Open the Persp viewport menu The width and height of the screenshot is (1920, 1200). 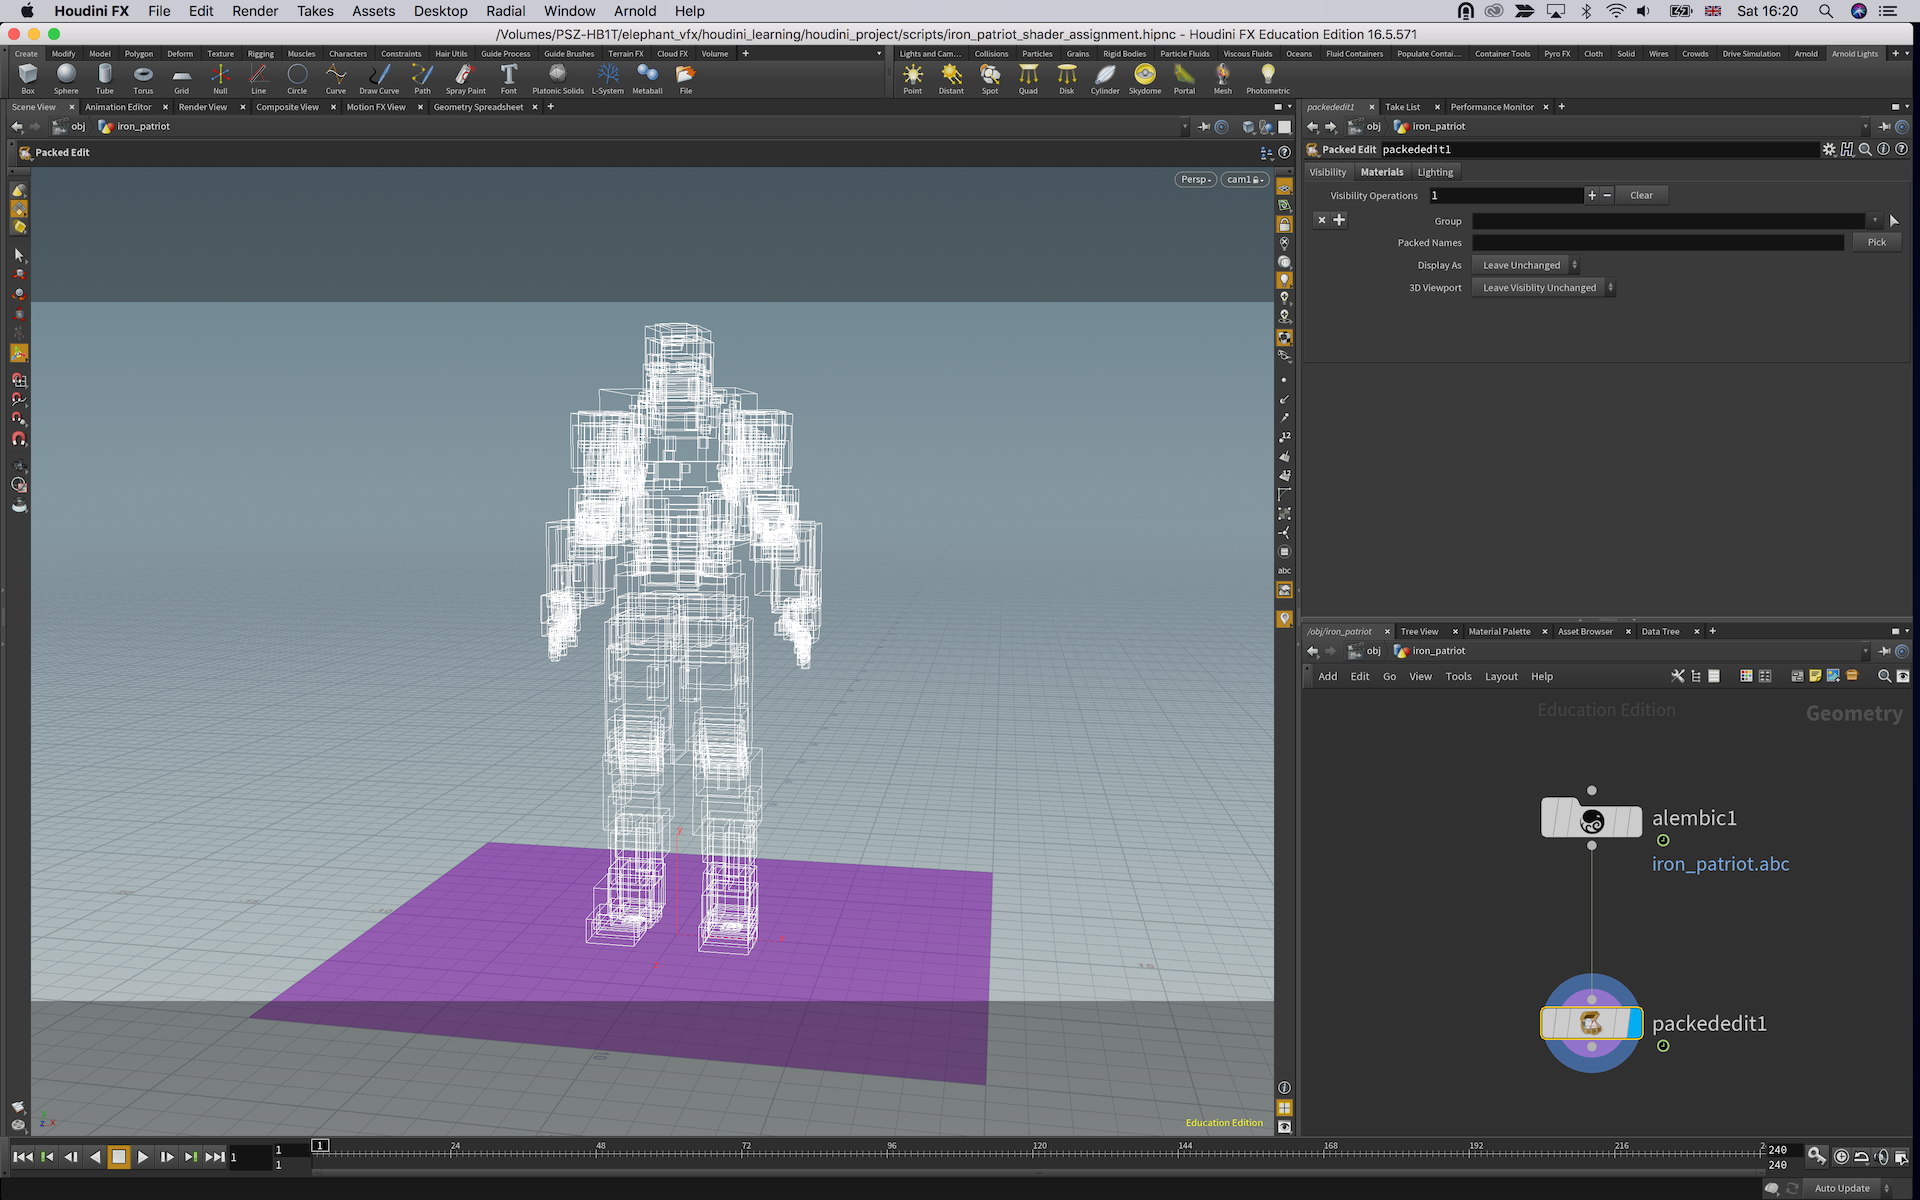coord(1195,180)
